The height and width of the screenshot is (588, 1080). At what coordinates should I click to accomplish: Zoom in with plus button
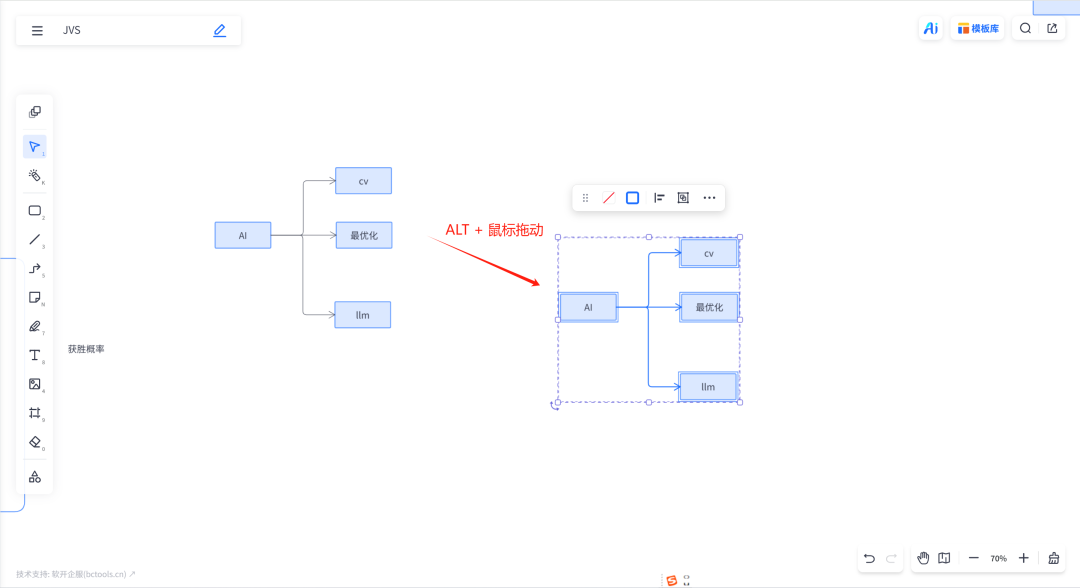point(1024,558)
